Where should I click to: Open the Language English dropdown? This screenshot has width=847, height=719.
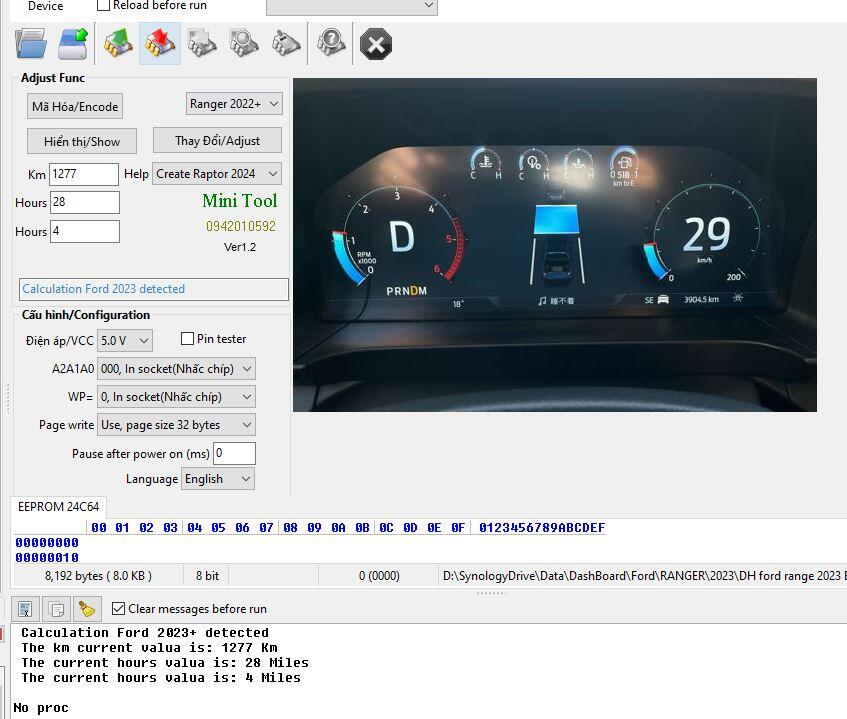pos(218,479)
